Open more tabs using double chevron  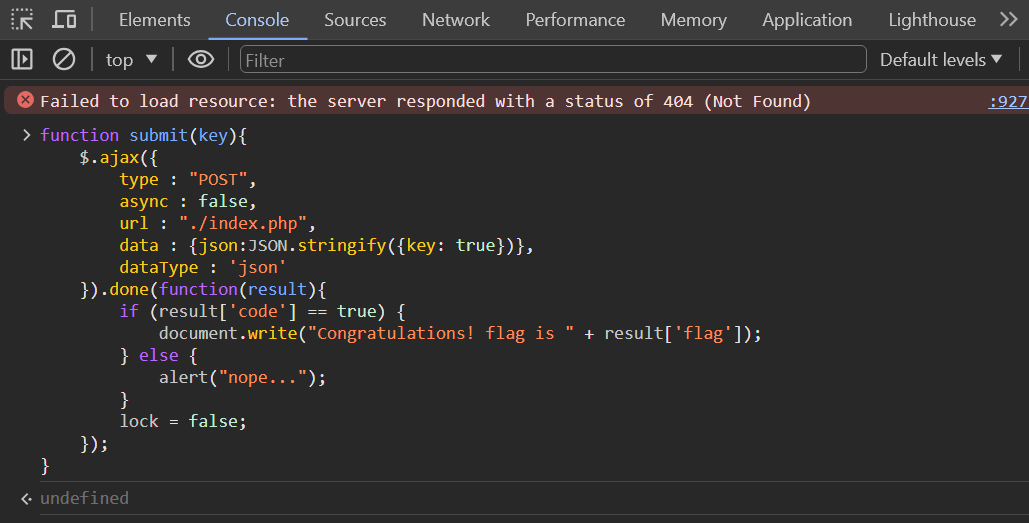coord(1009,19)
